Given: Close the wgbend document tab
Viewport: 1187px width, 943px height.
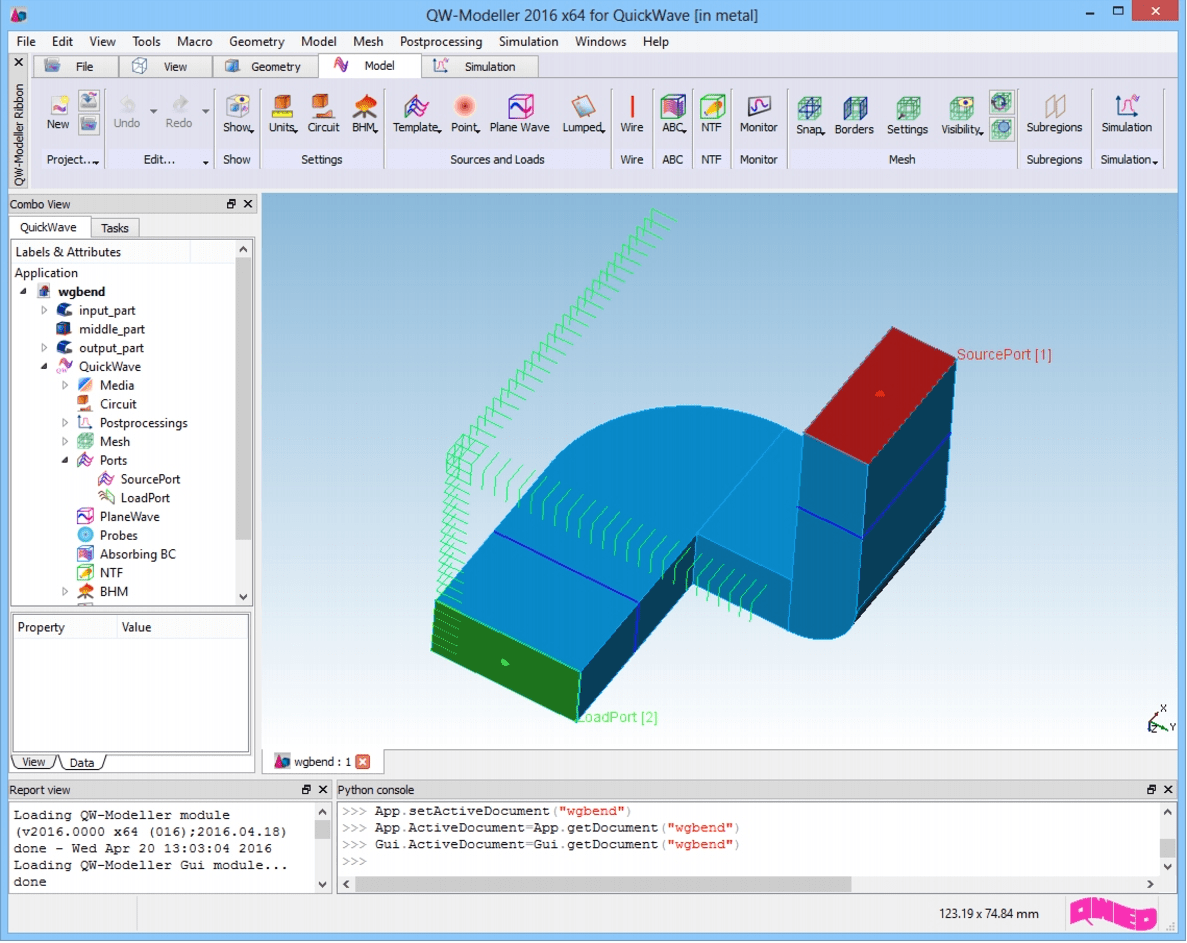Looking at the screenshot, I should tap(363, 762).
